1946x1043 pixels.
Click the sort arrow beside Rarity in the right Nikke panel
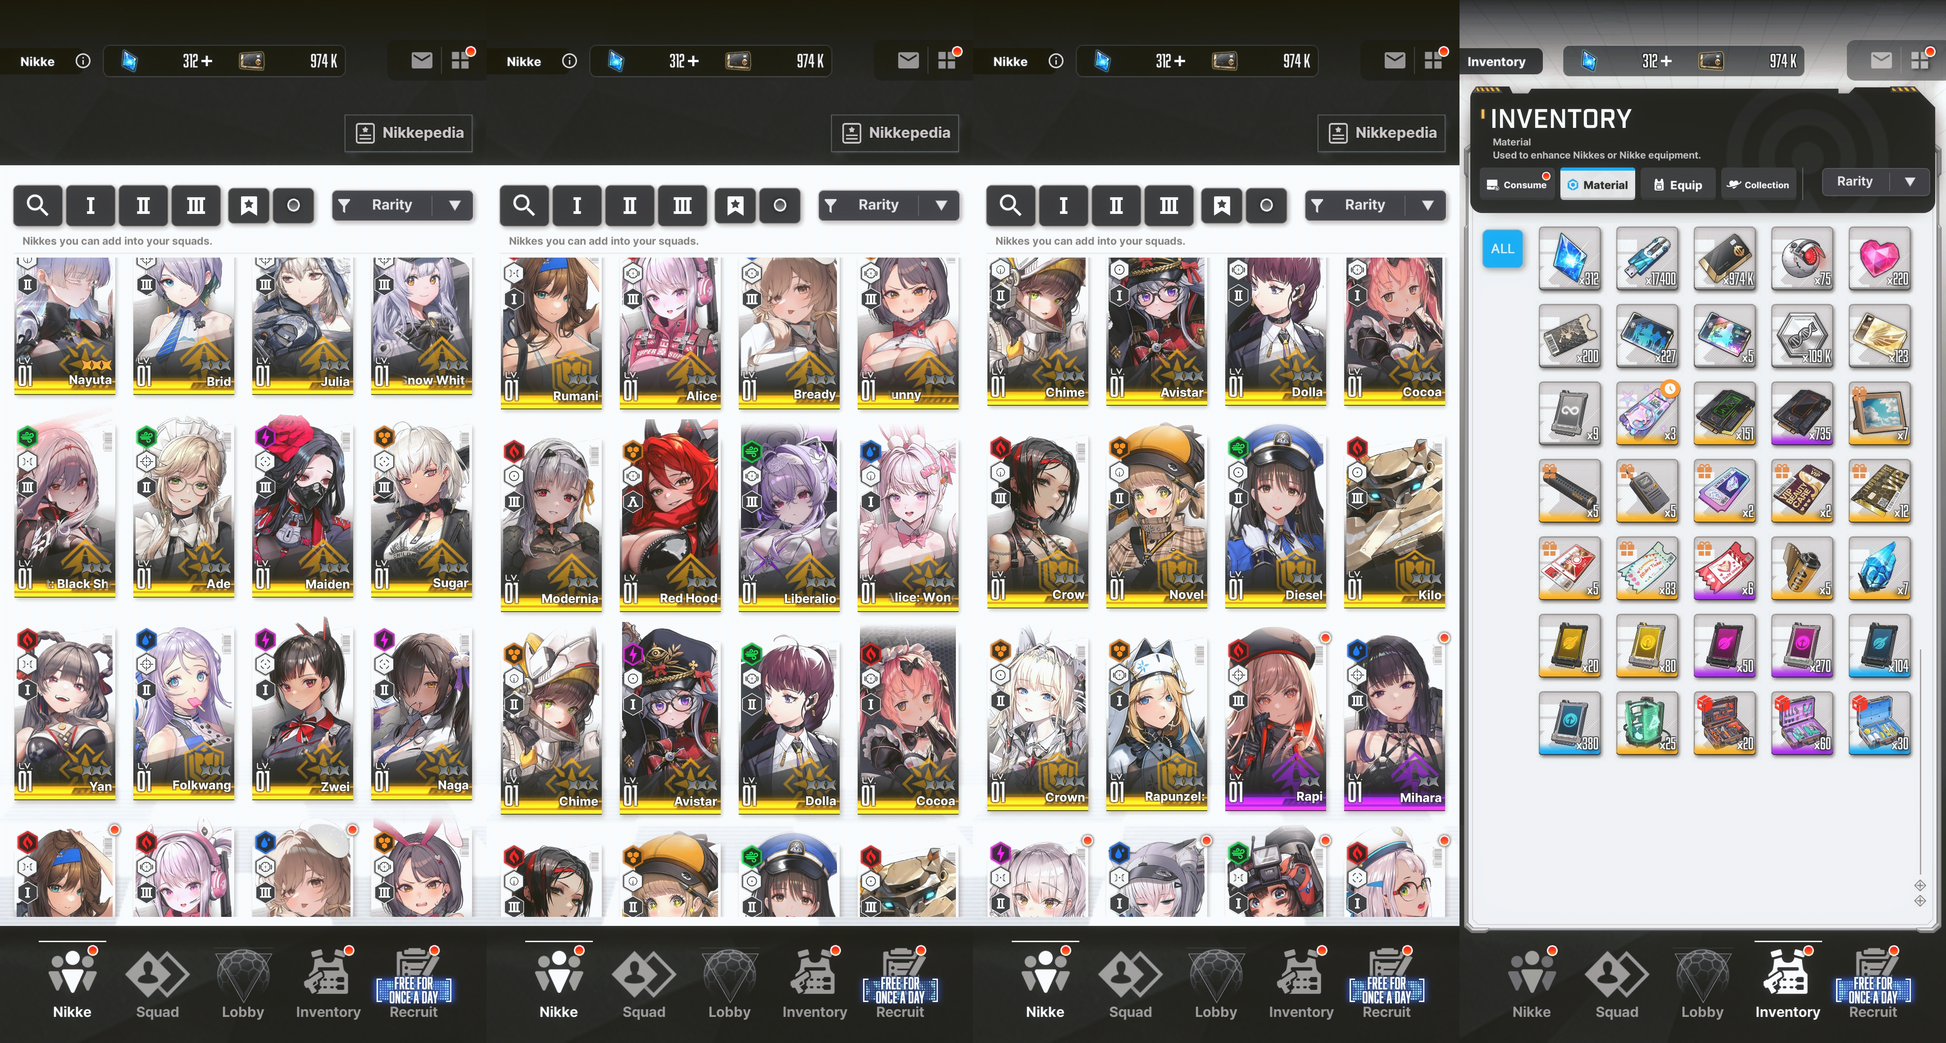[1428, 205]
